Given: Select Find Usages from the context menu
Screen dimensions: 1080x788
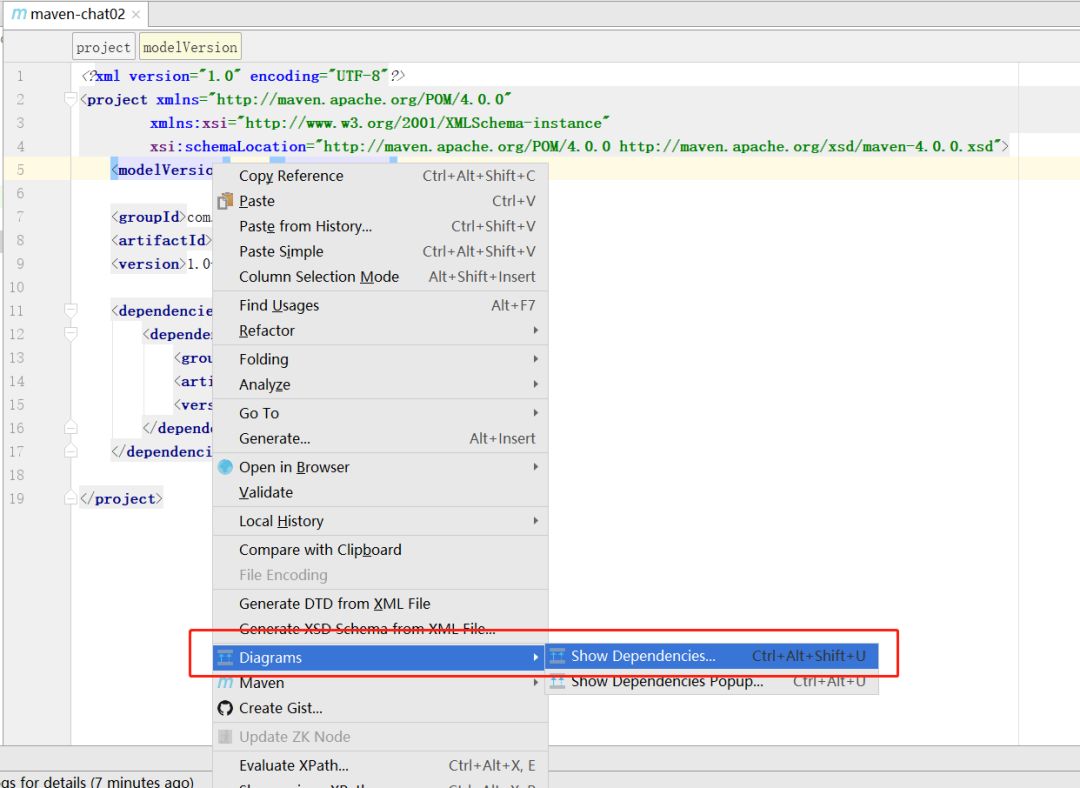Looking at the screenshot, I should point(280,305).
